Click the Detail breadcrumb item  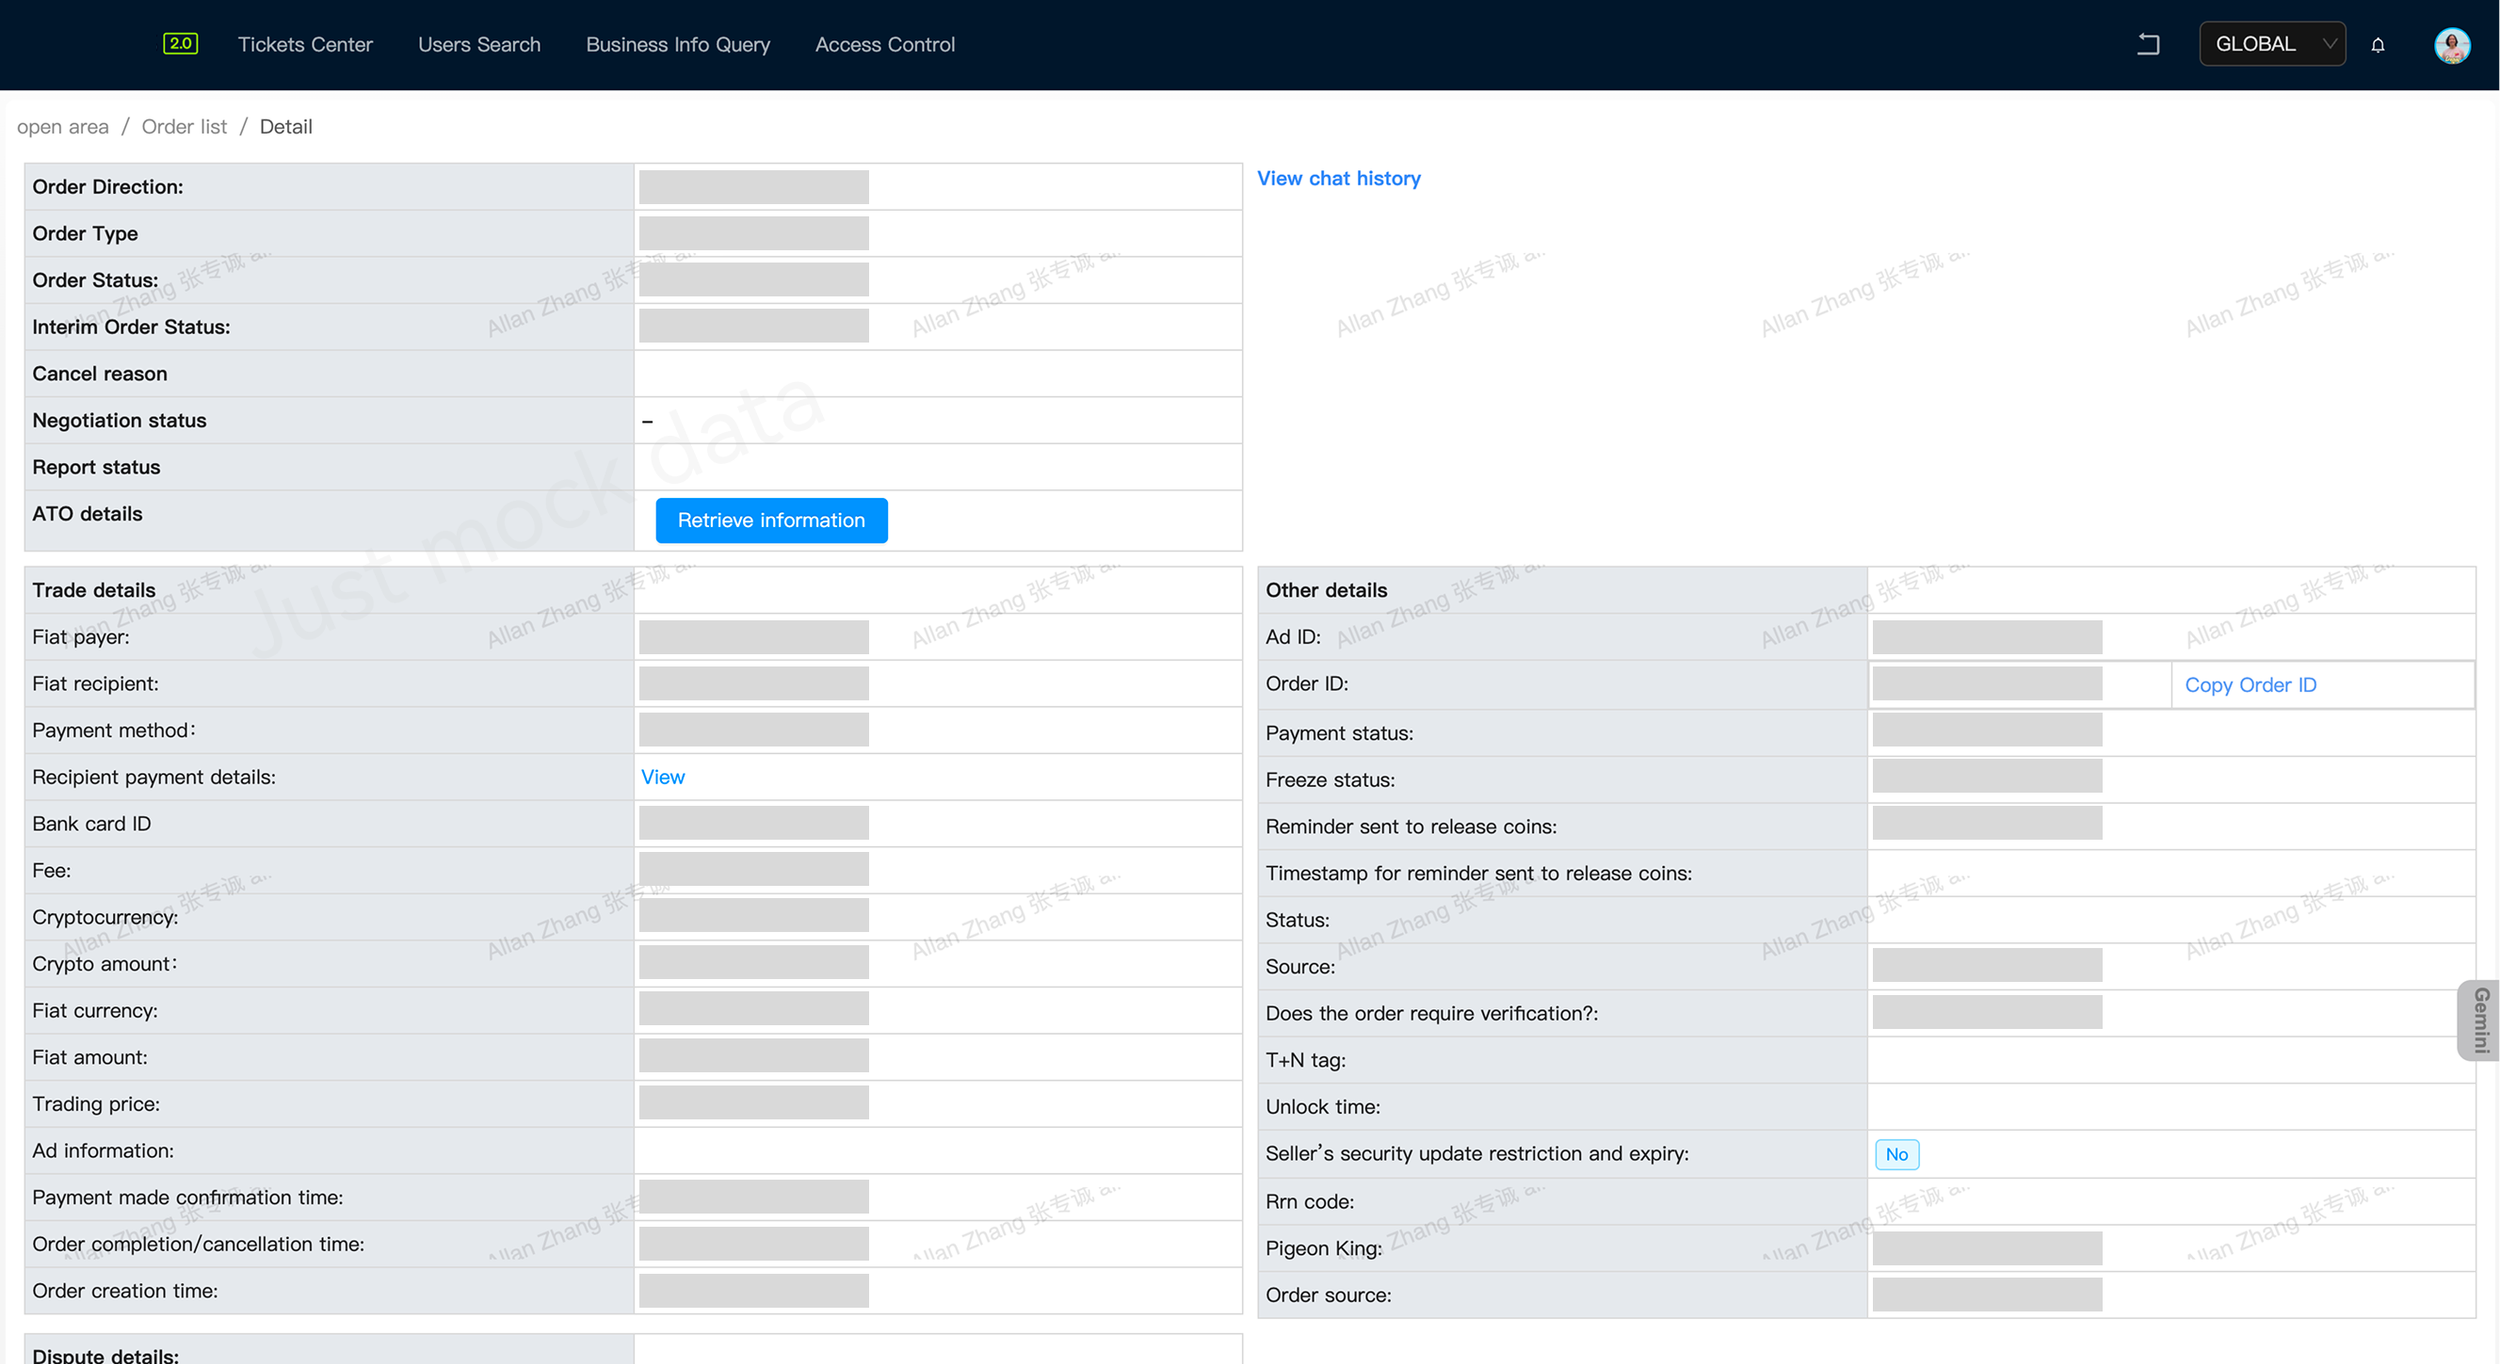click(x=286, y=127)
